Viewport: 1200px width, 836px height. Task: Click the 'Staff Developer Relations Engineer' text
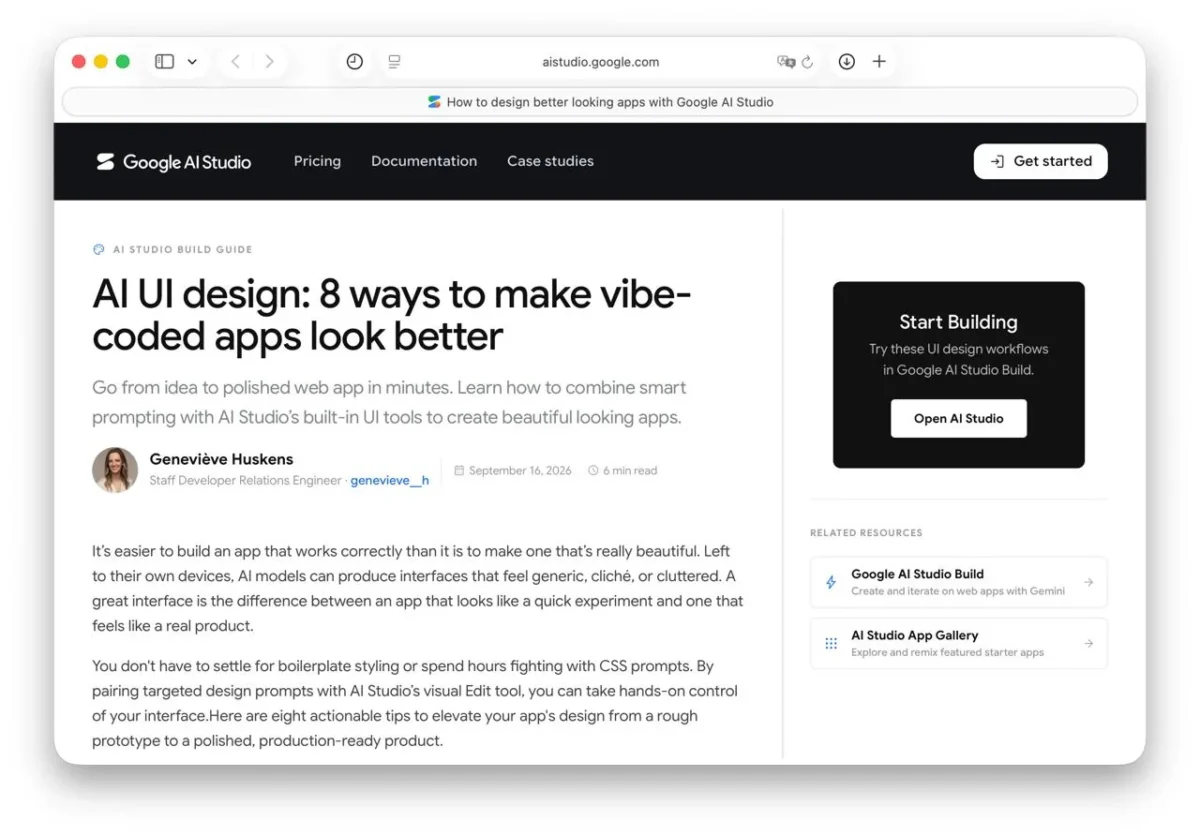coord(245,481)
